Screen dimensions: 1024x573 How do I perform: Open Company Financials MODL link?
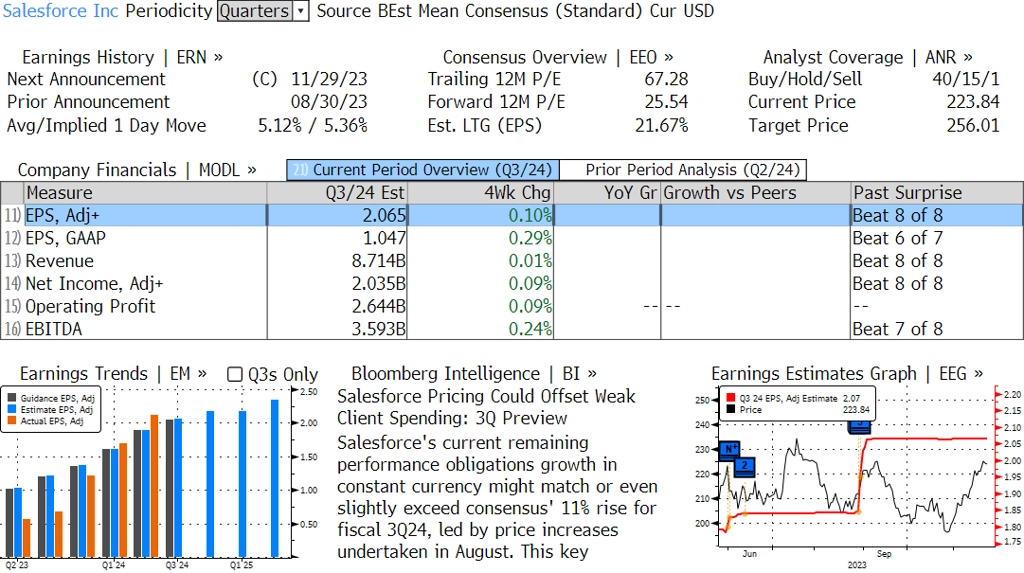pos(137,170)
